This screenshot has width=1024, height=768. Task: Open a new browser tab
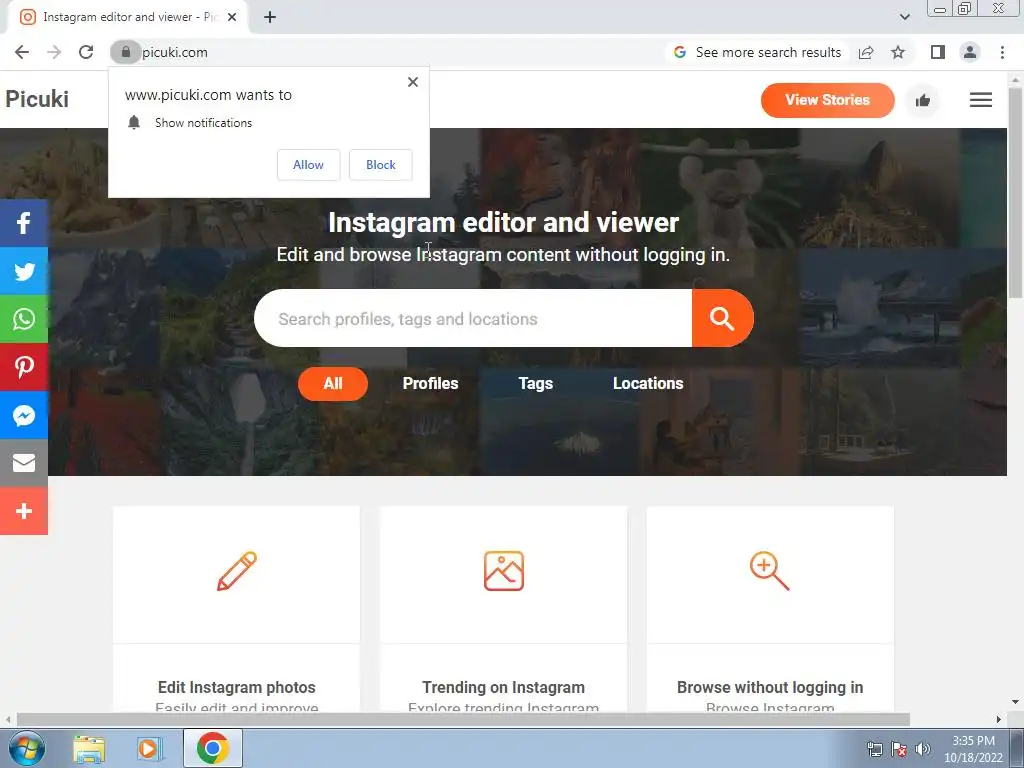270,17
